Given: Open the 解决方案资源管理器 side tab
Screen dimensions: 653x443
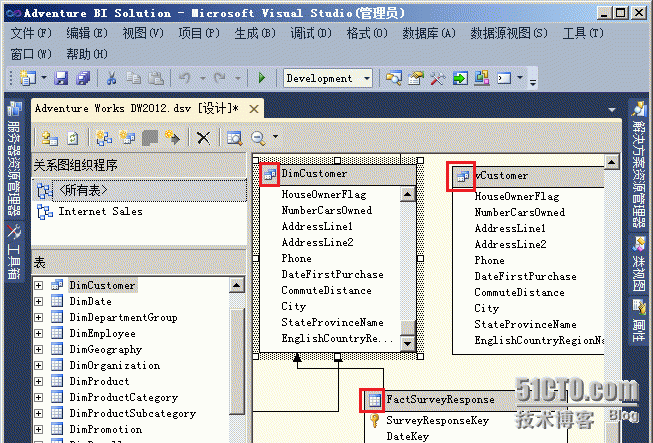Looking at the screenshot, I should 638,165.
